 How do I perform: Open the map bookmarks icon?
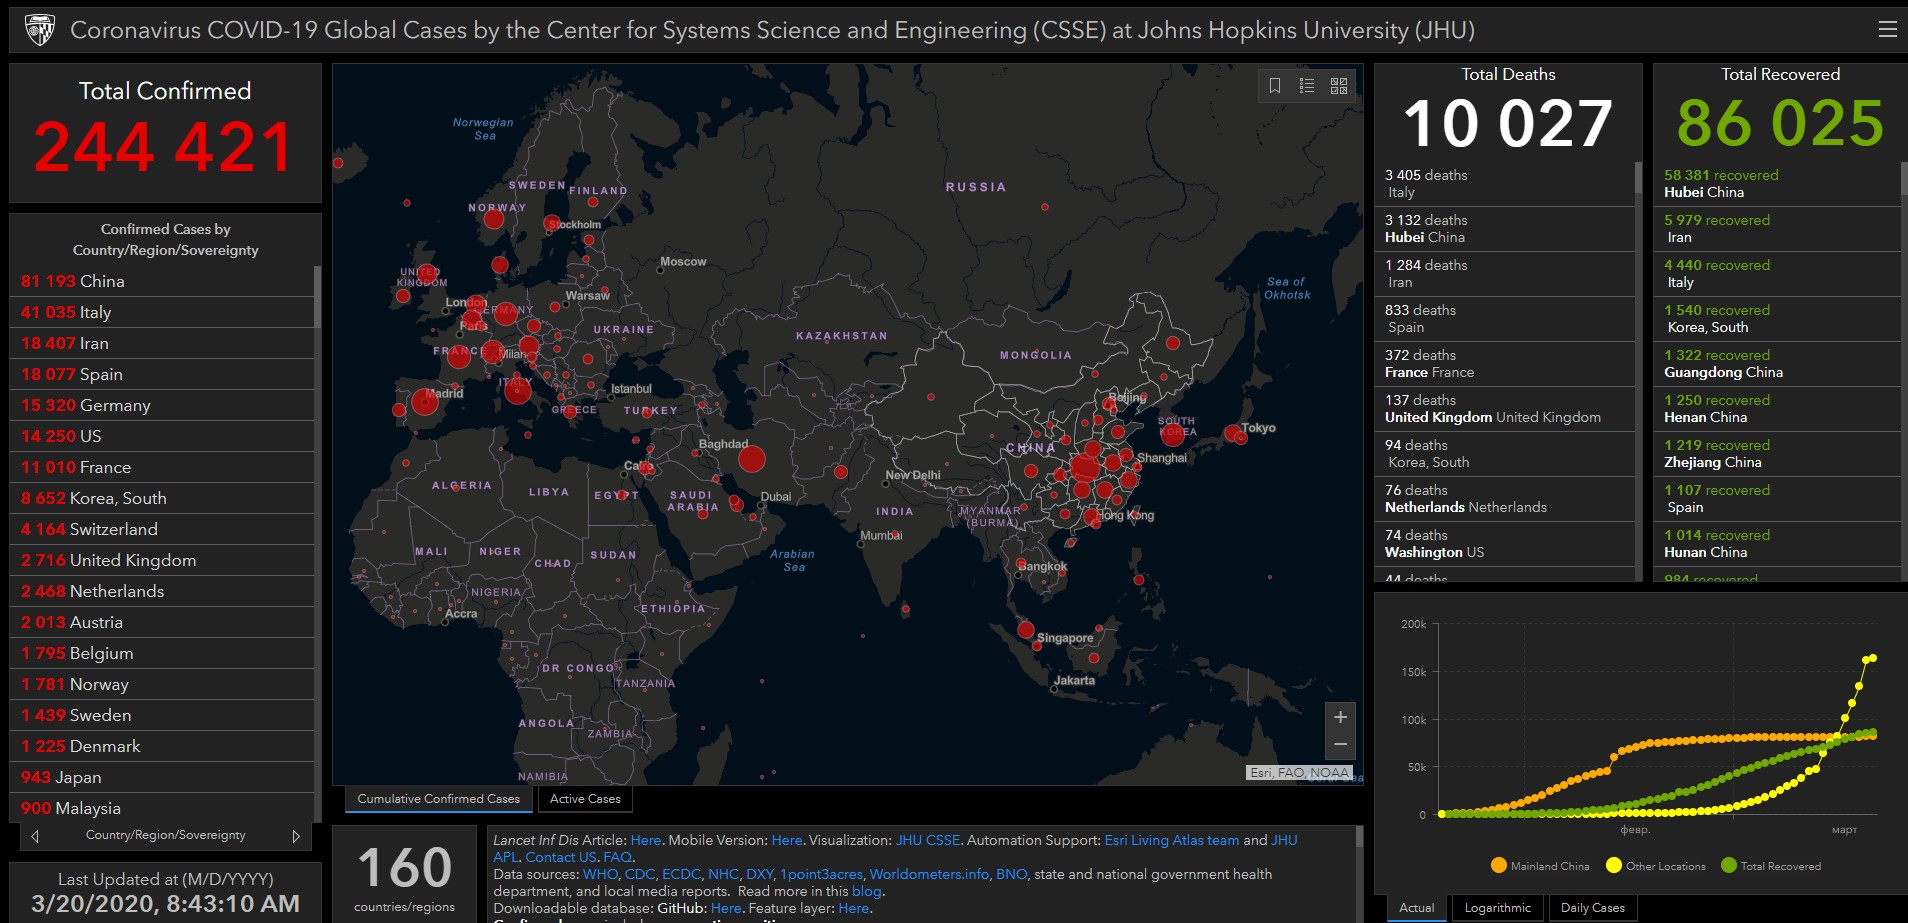pos(1275,86)
